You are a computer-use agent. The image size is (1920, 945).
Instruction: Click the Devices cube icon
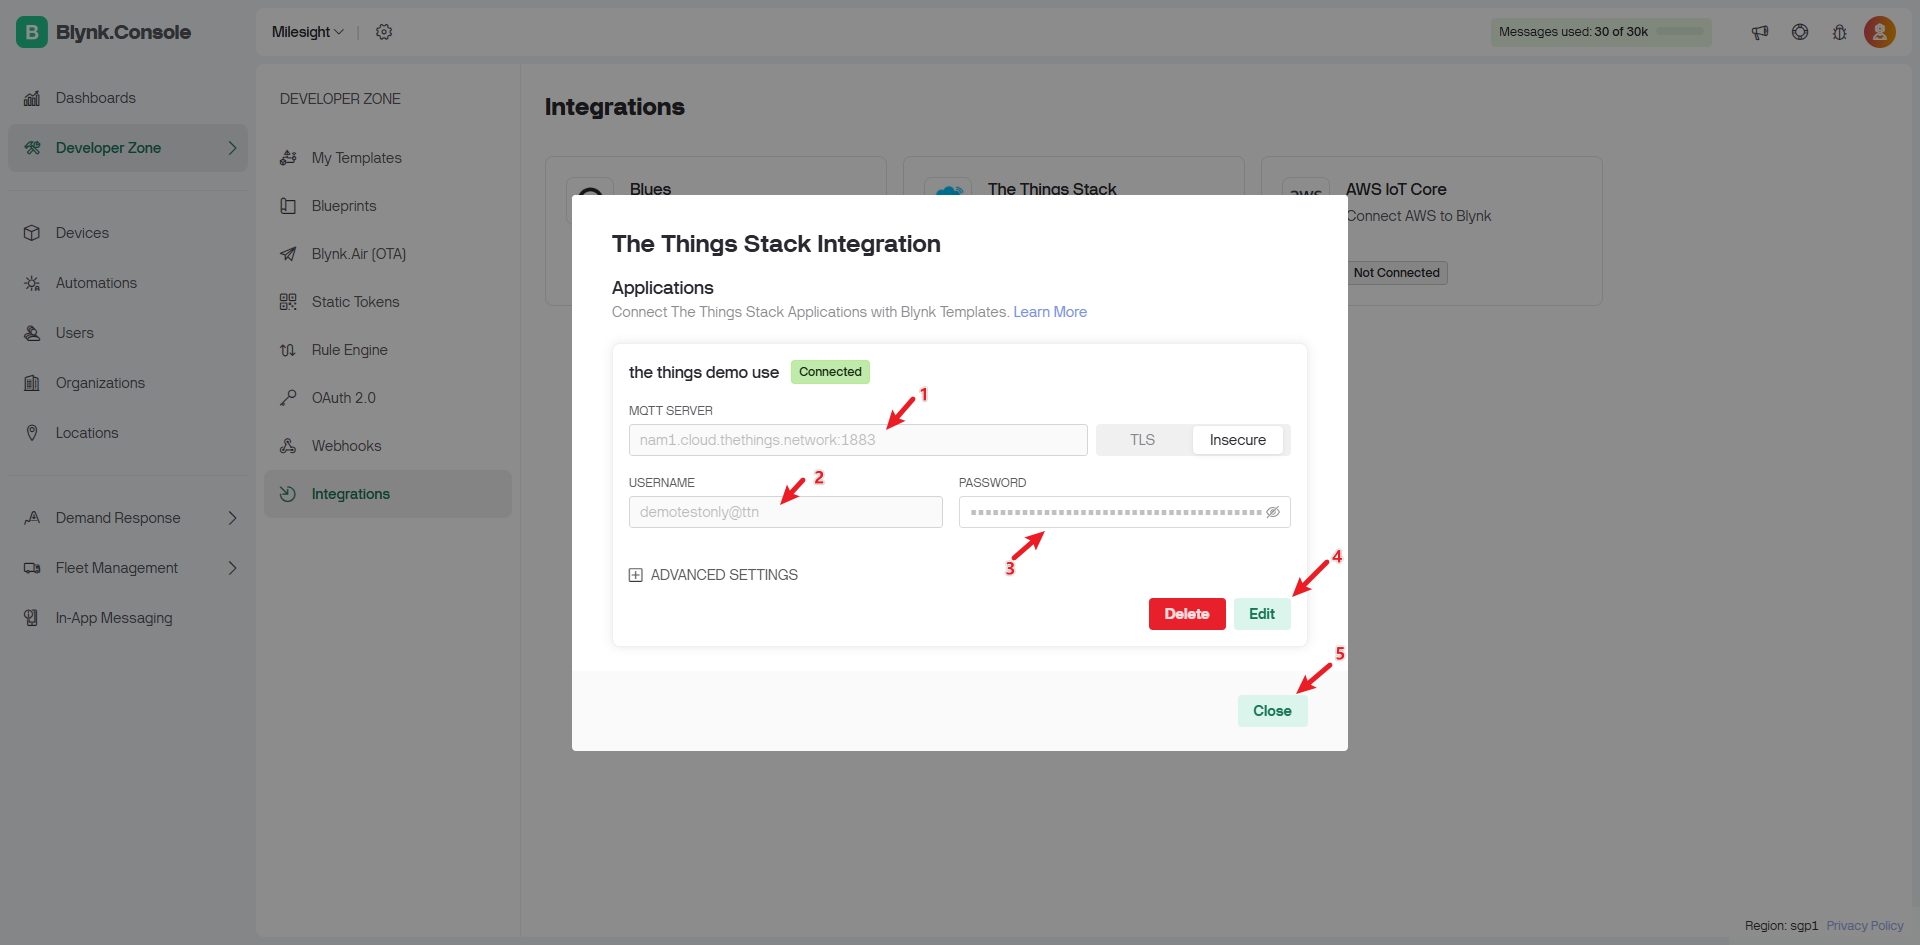[32, 233]
